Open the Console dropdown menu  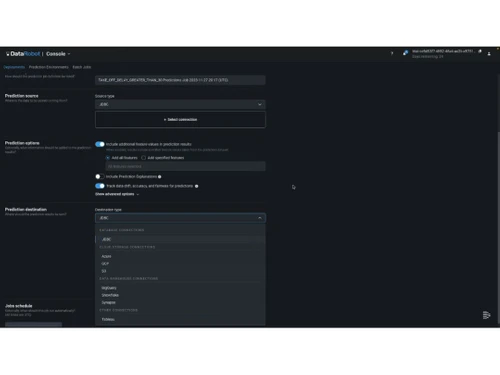coord(58,54)
